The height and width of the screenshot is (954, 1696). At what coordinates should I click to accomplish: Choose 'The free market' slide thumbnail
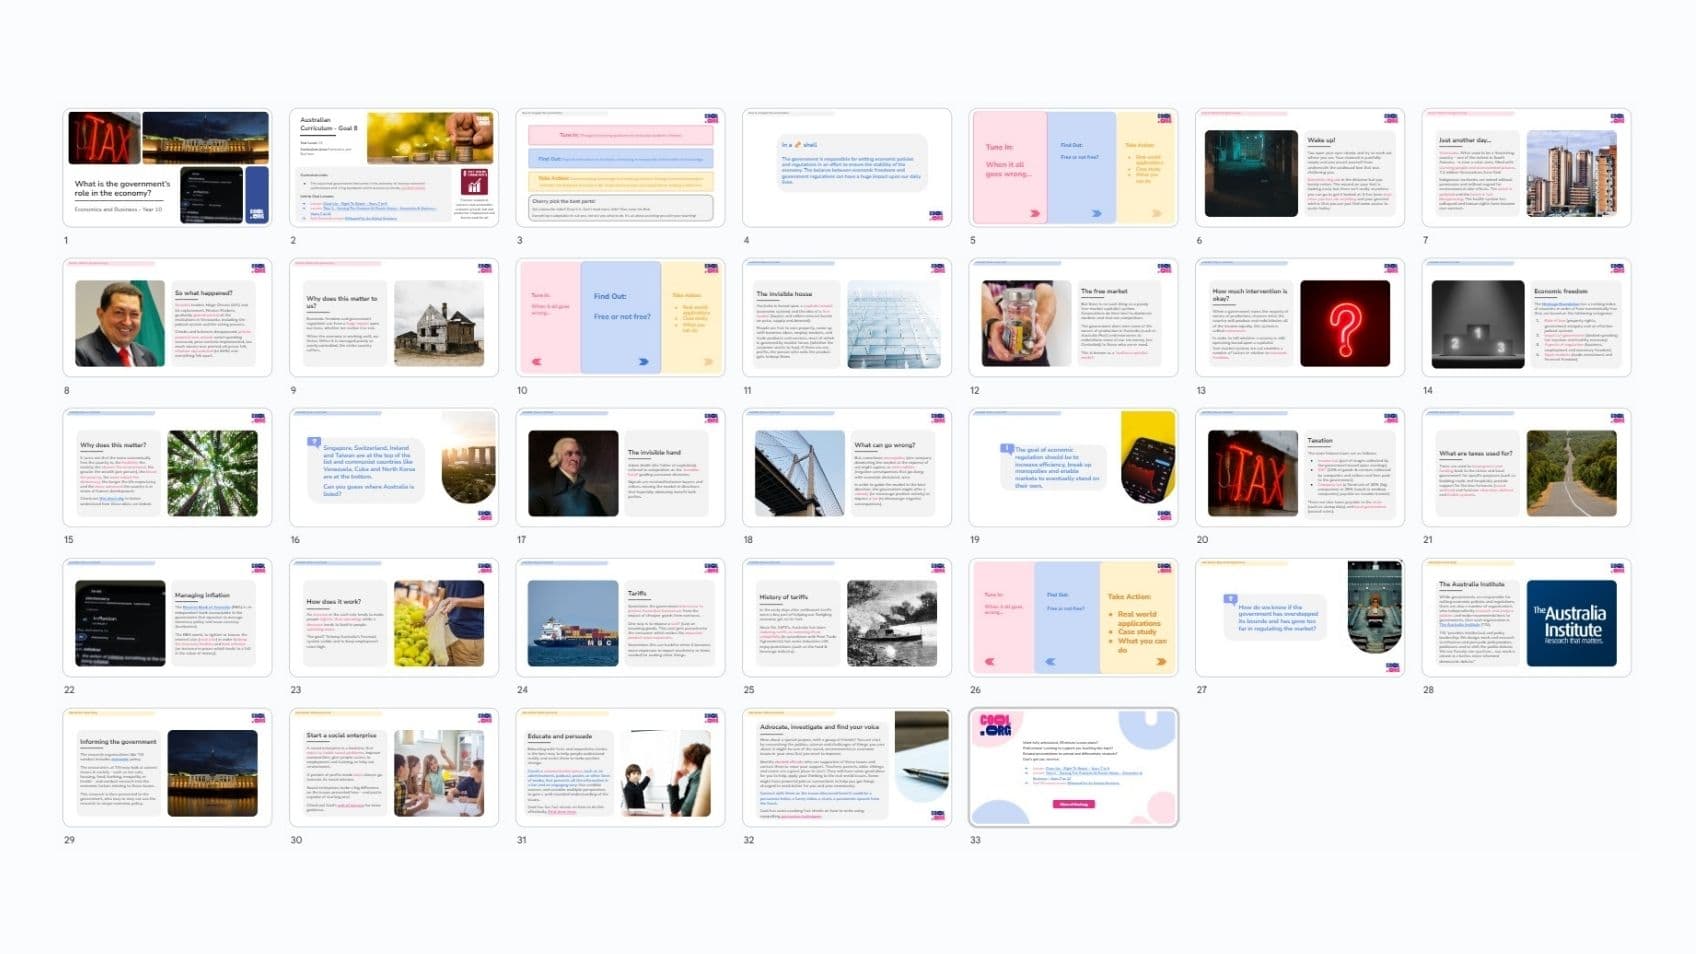[x=1073, y=318]
